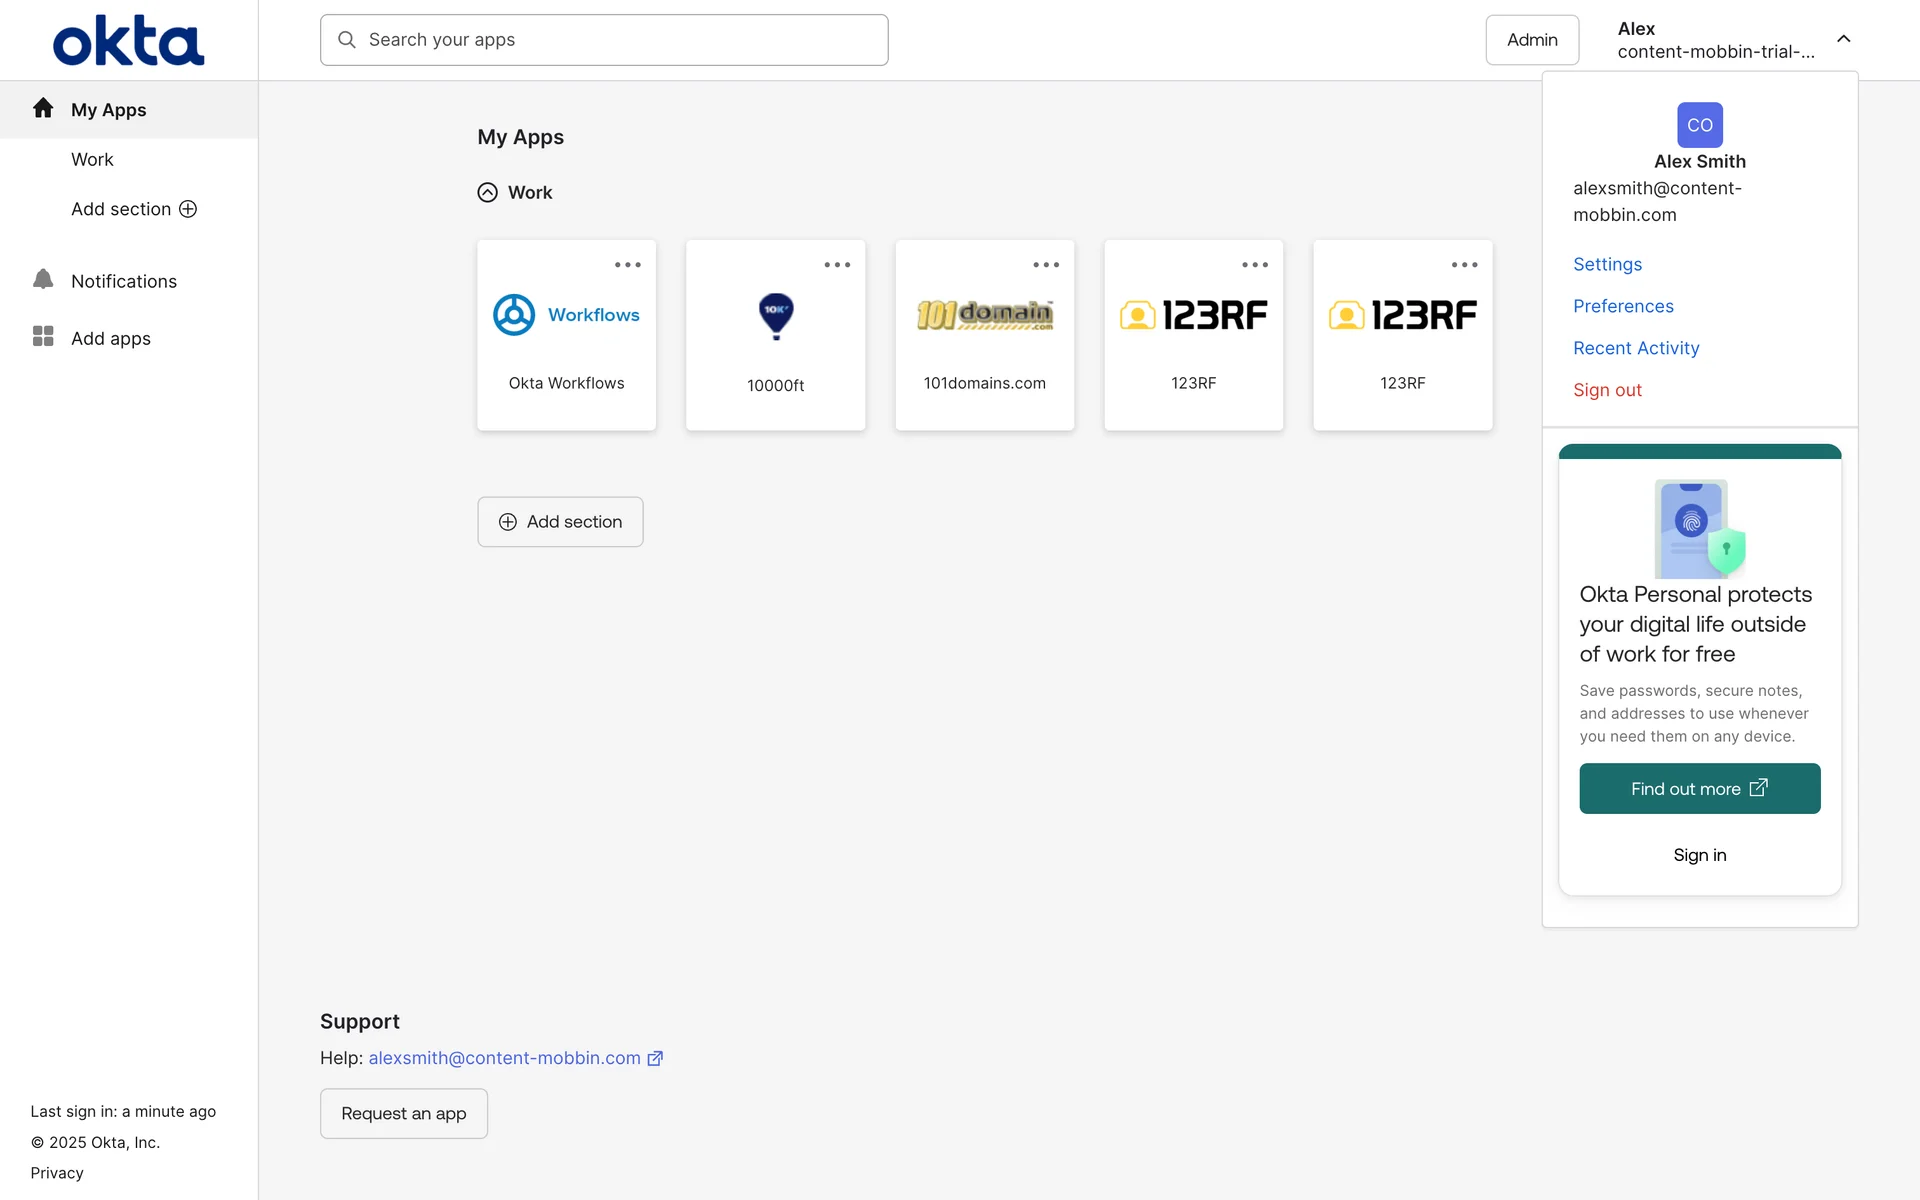
Task: Click the My Apps home icon
Action: (x=43, y=108)
